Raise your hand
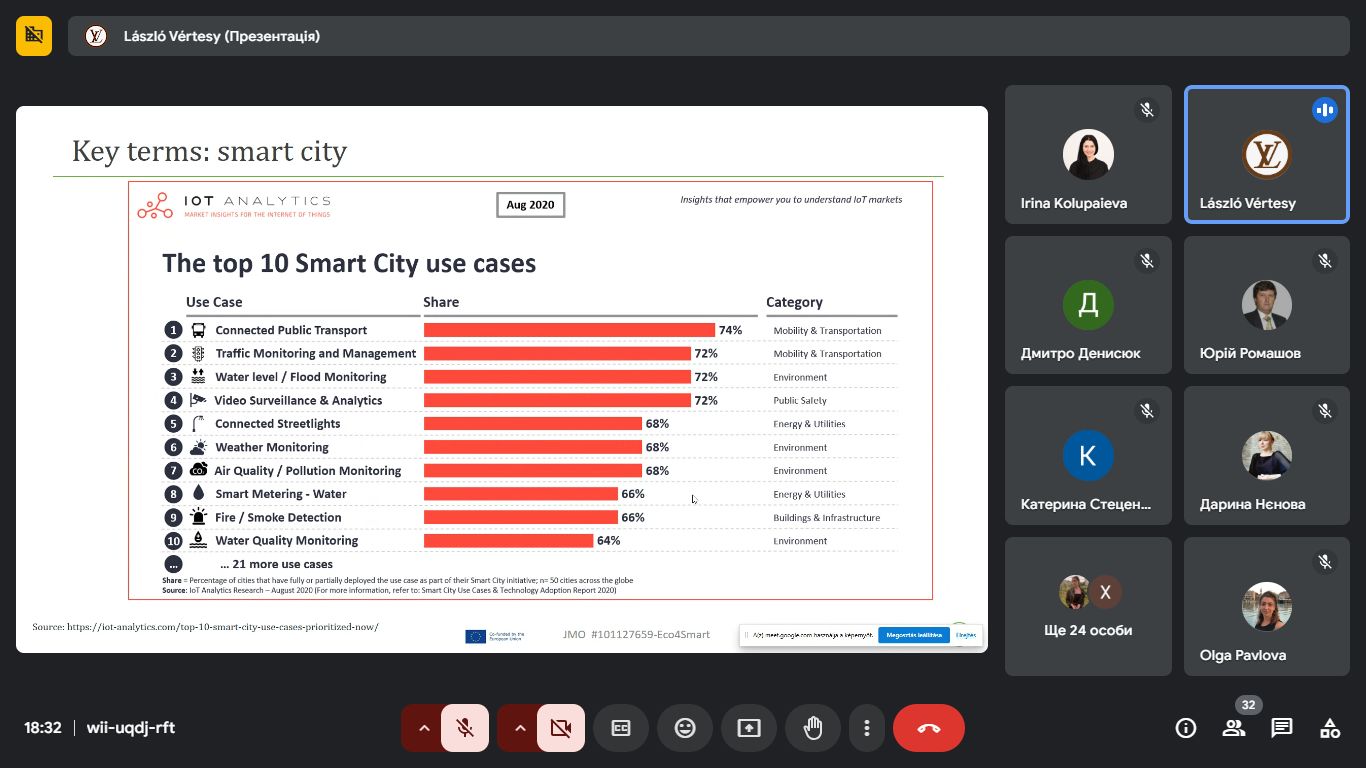This screenshot has height=768, width=1366. pos(813,728)
